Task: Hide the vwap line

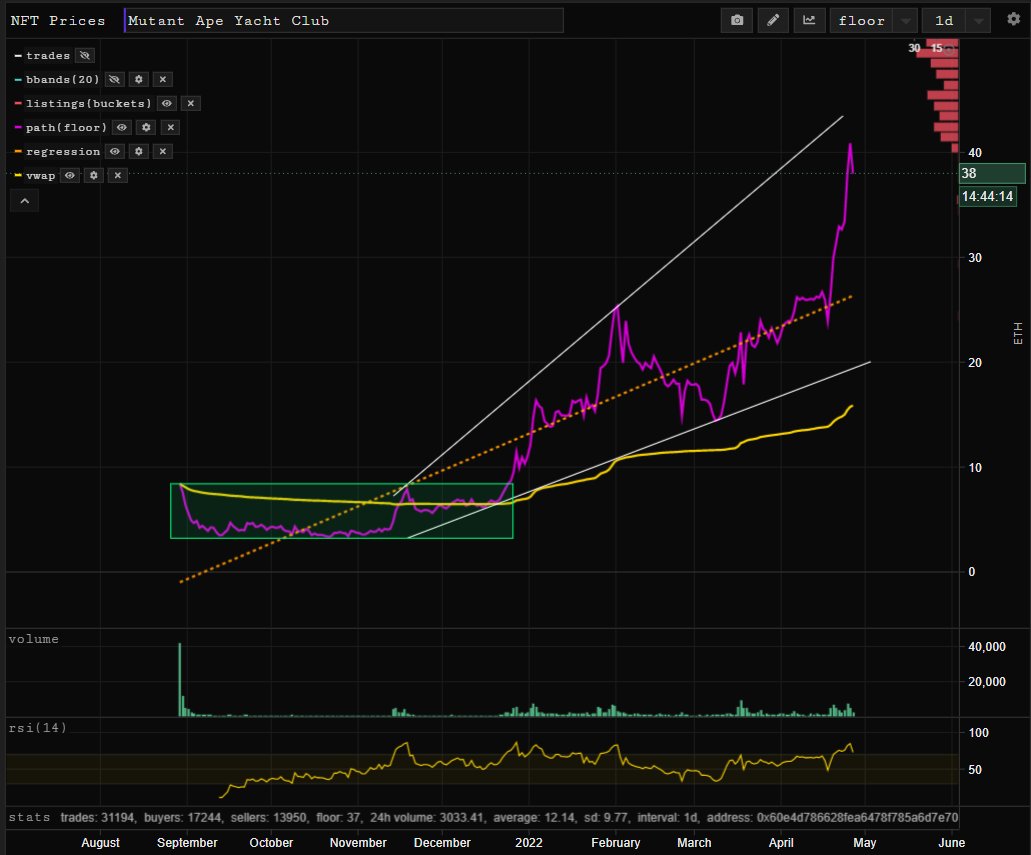Action: click(x=70, y=176)
